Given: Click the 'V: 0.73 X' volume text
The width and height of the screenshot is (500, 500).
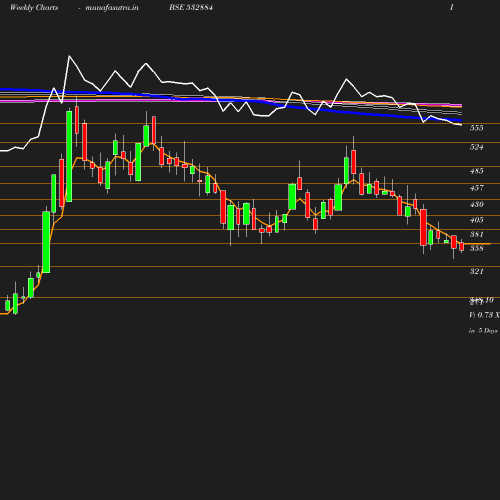Looking at the screenshot, I should (484, 315).
